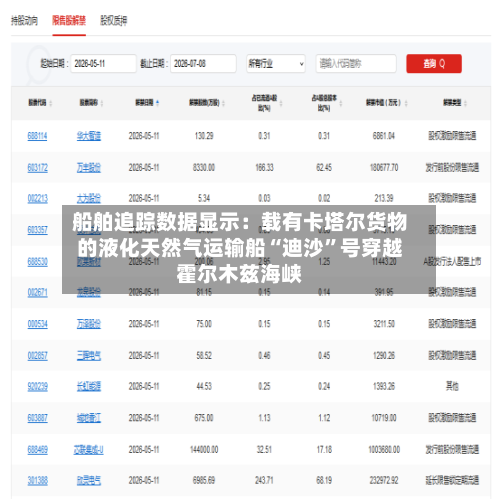
Task: Open stock code link 603357
Action: (37, 230)
